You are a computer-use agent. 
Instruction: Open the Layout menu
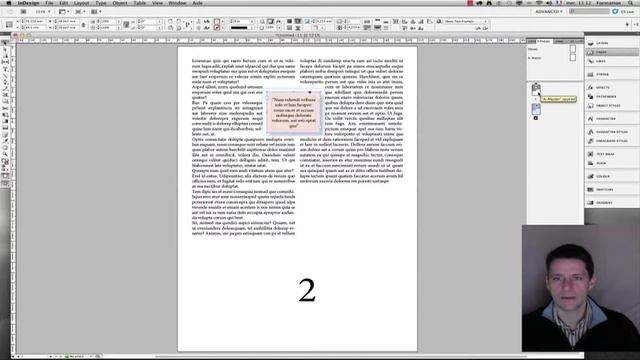pos(81,3)
